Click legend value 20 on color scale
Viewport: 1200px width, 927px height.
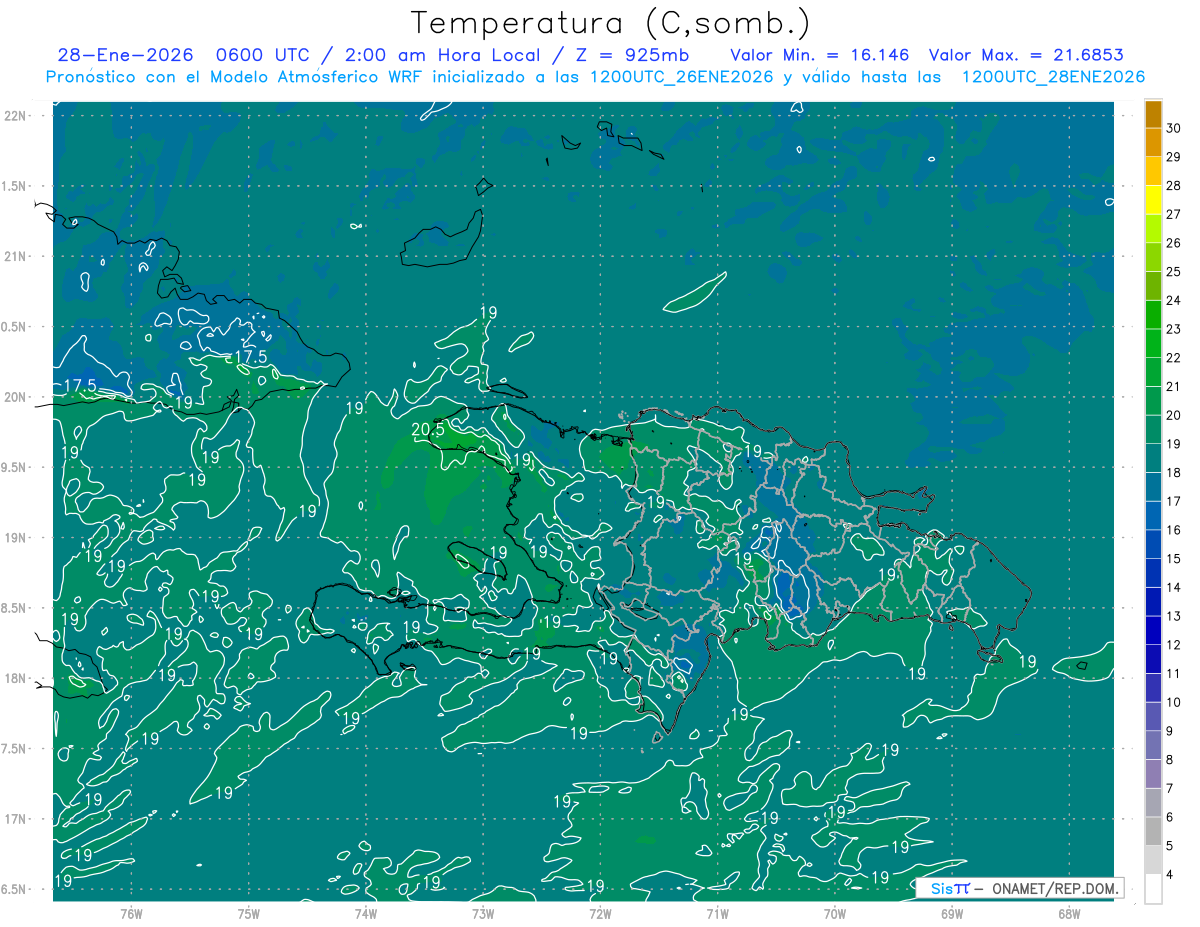coord(1174,416)
